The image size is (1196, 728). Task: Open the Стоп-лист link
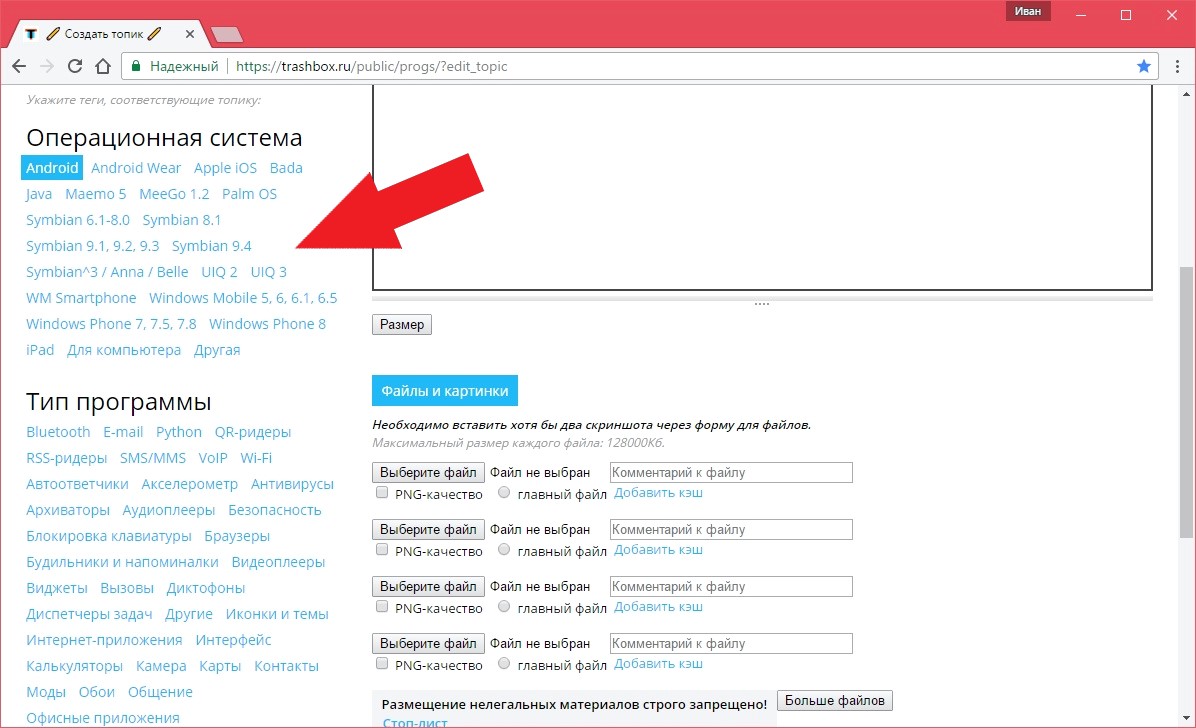click(415, 723)
